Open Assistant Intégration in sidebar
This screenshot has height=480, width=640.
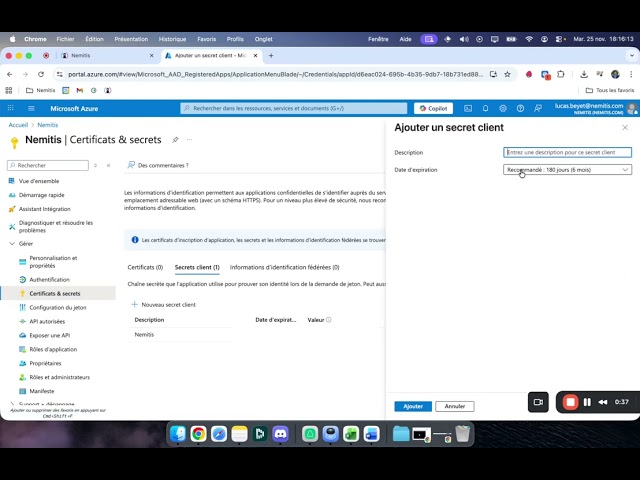(x=44, y=209)
